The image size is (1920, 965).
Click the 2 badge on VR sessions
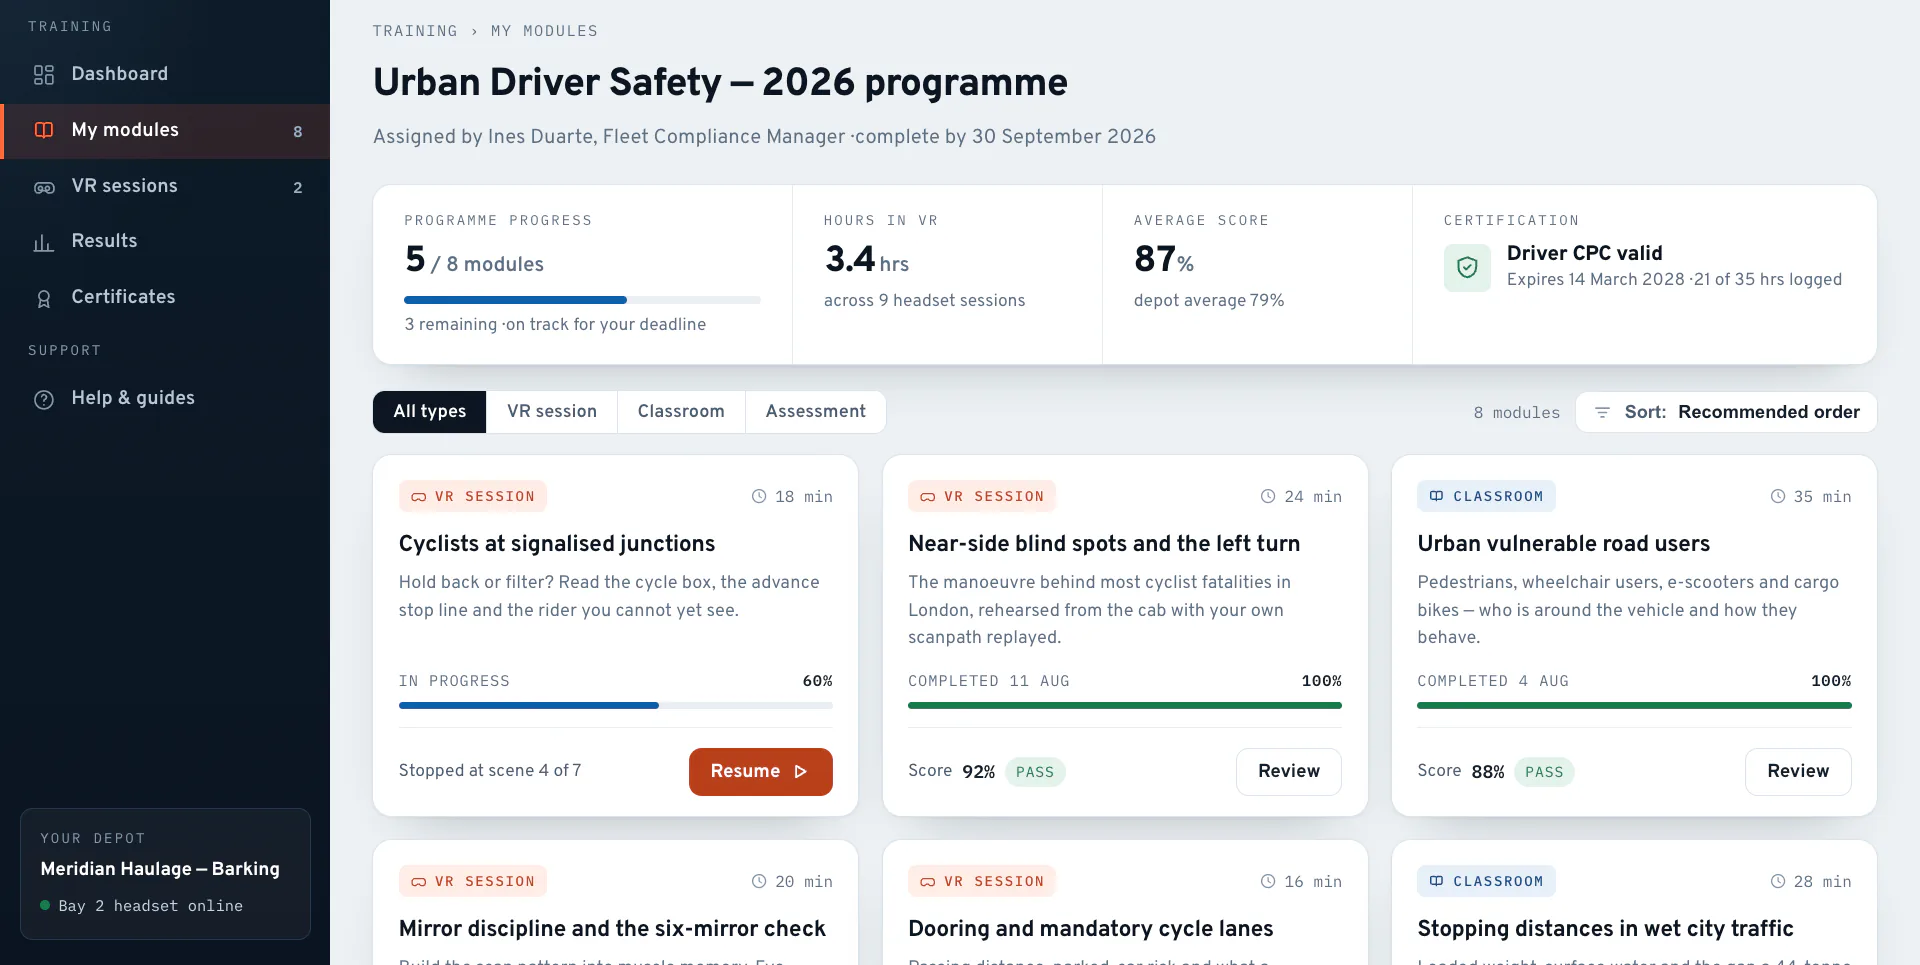click(x=298, y=188)
